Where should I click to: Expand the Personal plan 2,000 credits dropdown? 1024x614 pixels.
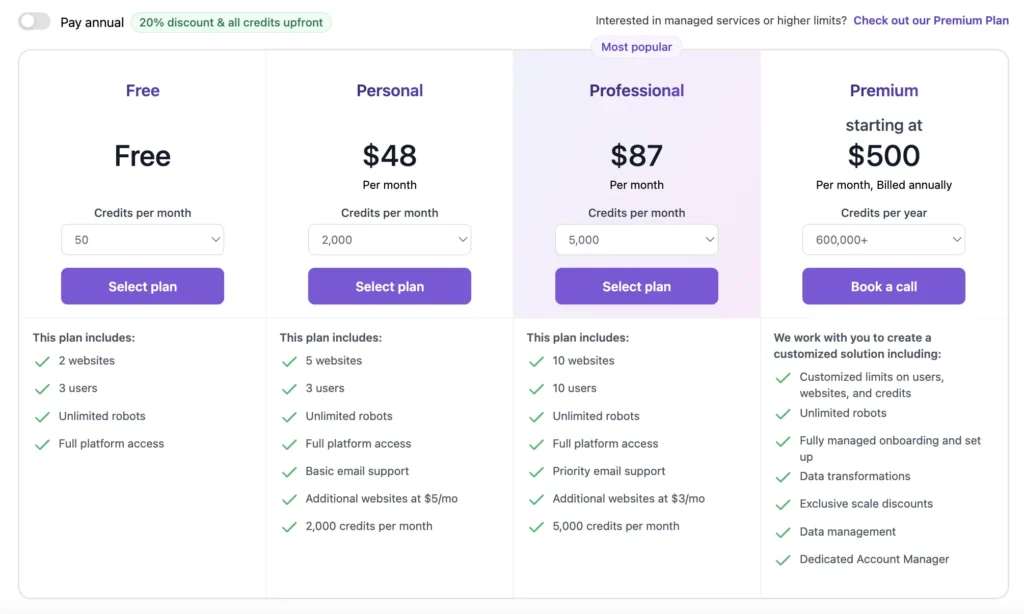pyautogui.click(x=389, y=240)
